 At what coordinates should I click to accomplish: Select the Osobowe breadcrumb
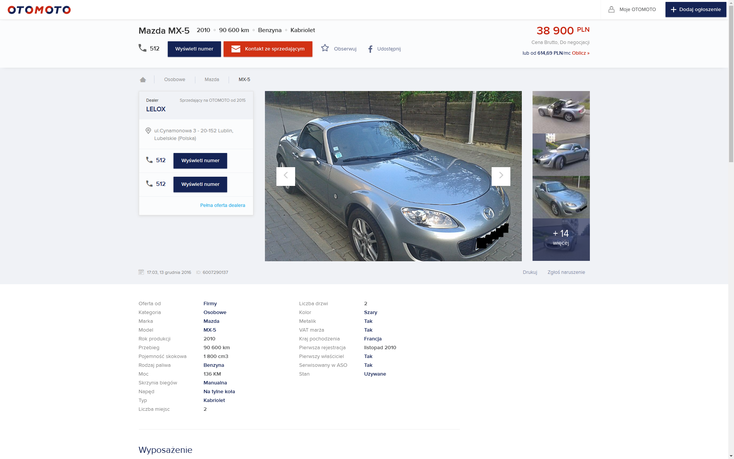pos(175,80)
